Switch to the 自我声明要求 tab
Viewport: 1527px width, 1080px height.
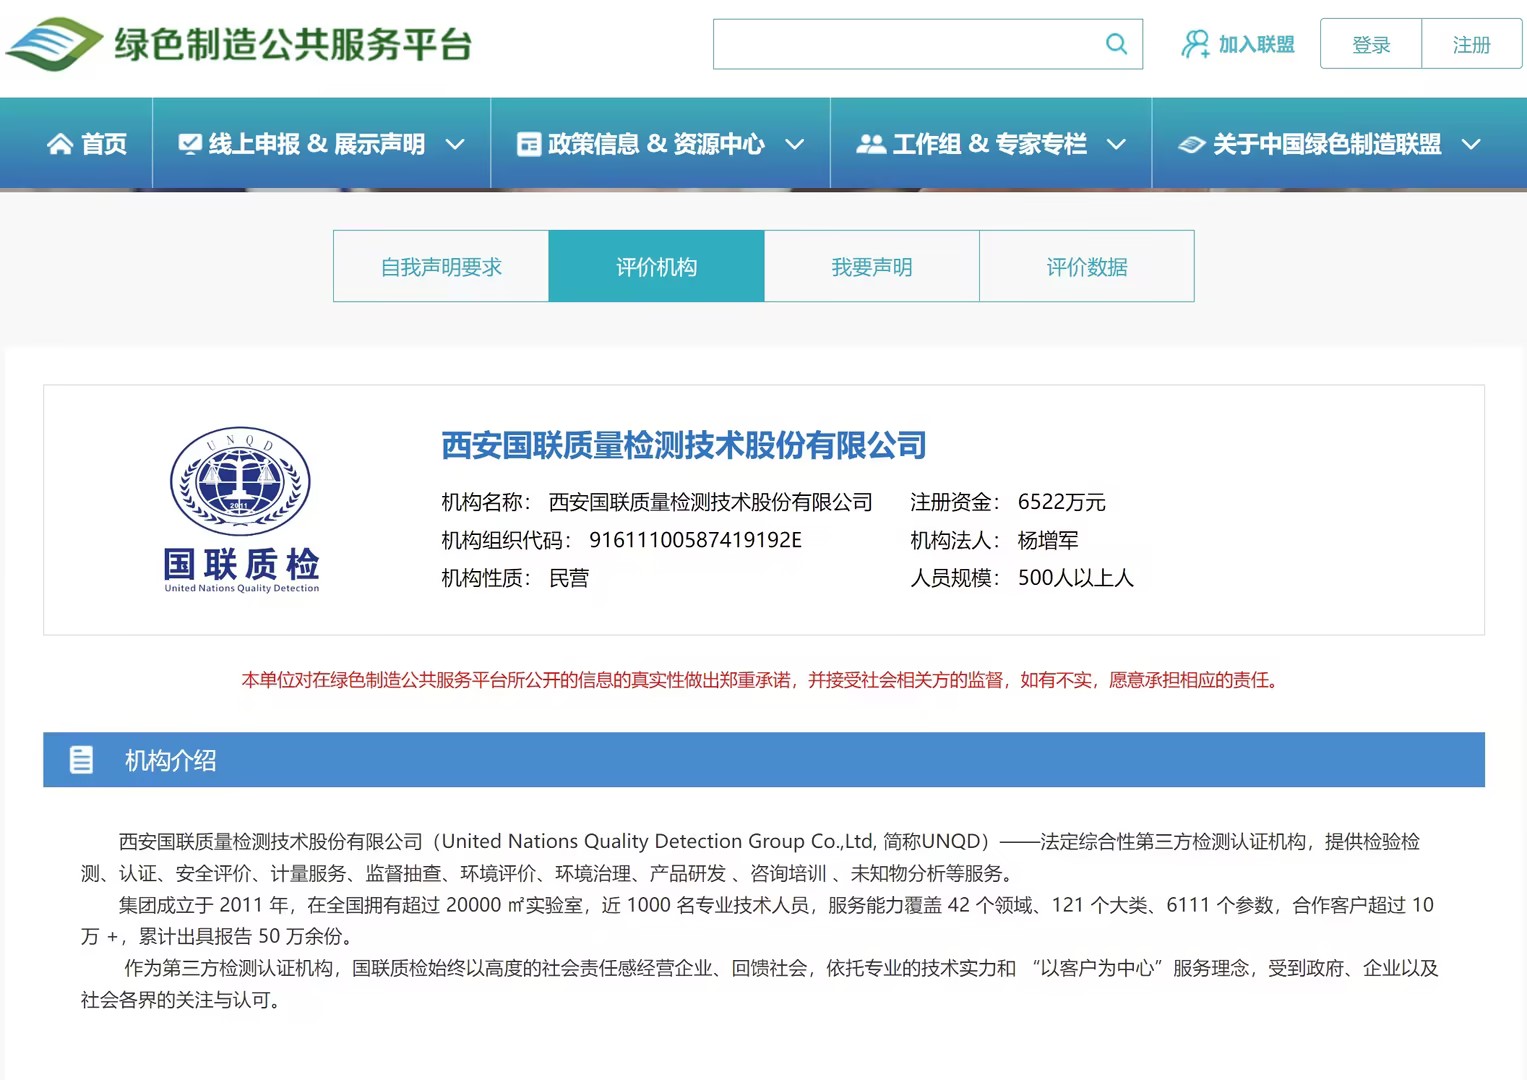pos(440,266)
